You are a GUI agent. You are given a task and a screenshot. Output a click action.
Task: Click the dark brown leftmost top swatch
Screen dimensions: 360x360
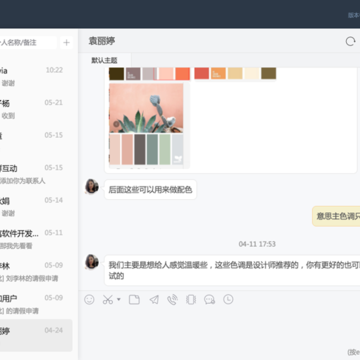[116, 74]
